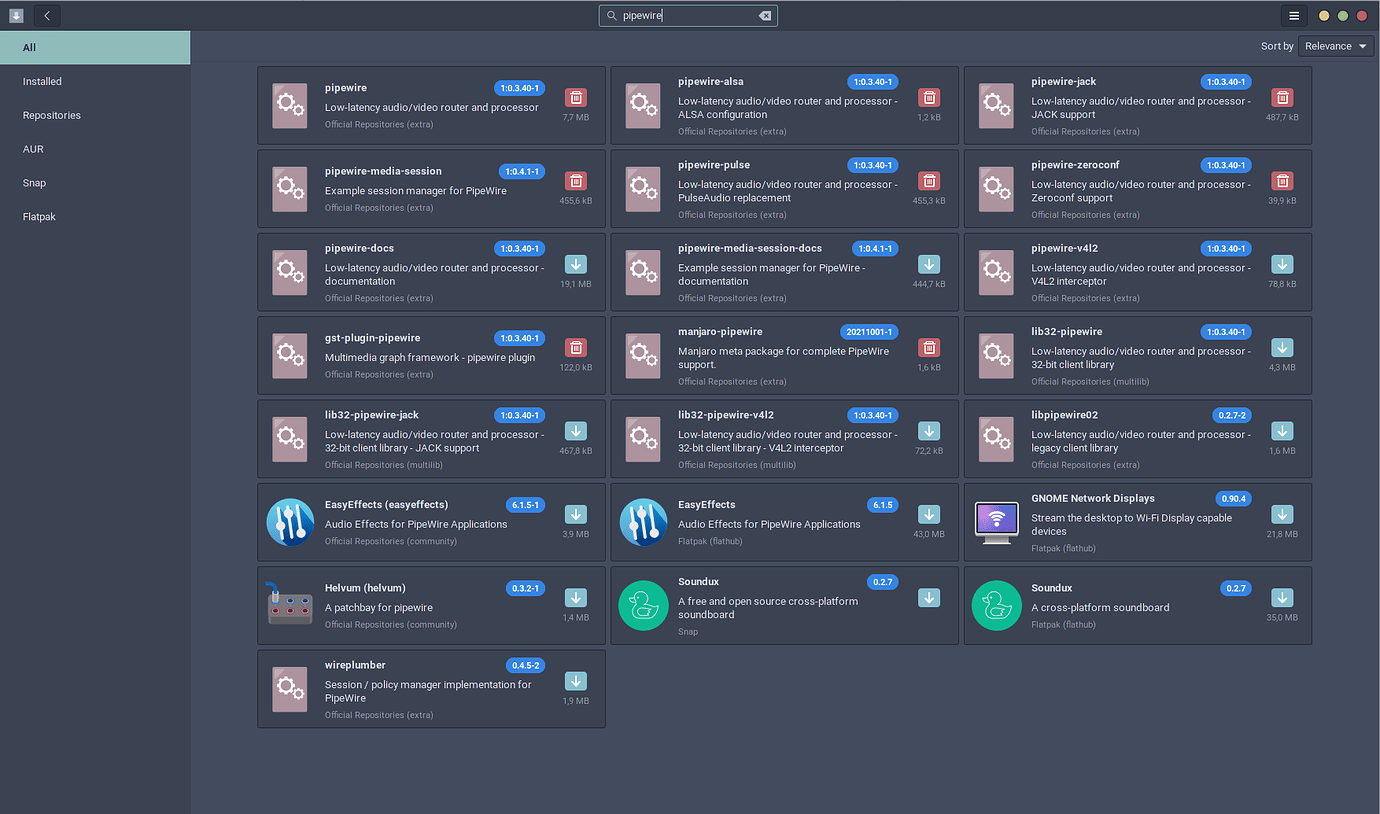Select the All category in sidebar

95,47
